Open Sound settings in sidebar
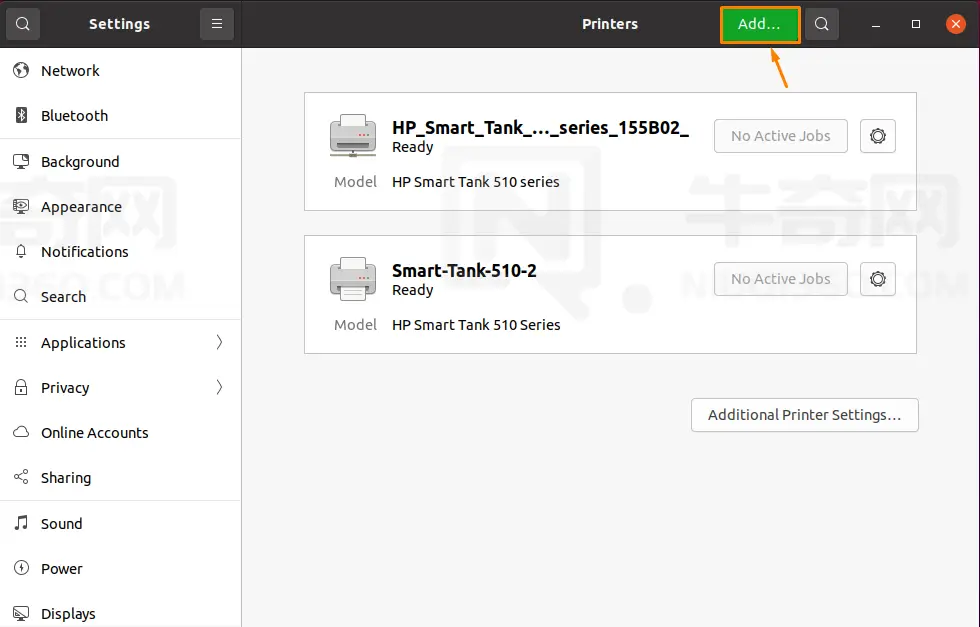The width and height of the screenshot is (980, 627). [120, 524]
